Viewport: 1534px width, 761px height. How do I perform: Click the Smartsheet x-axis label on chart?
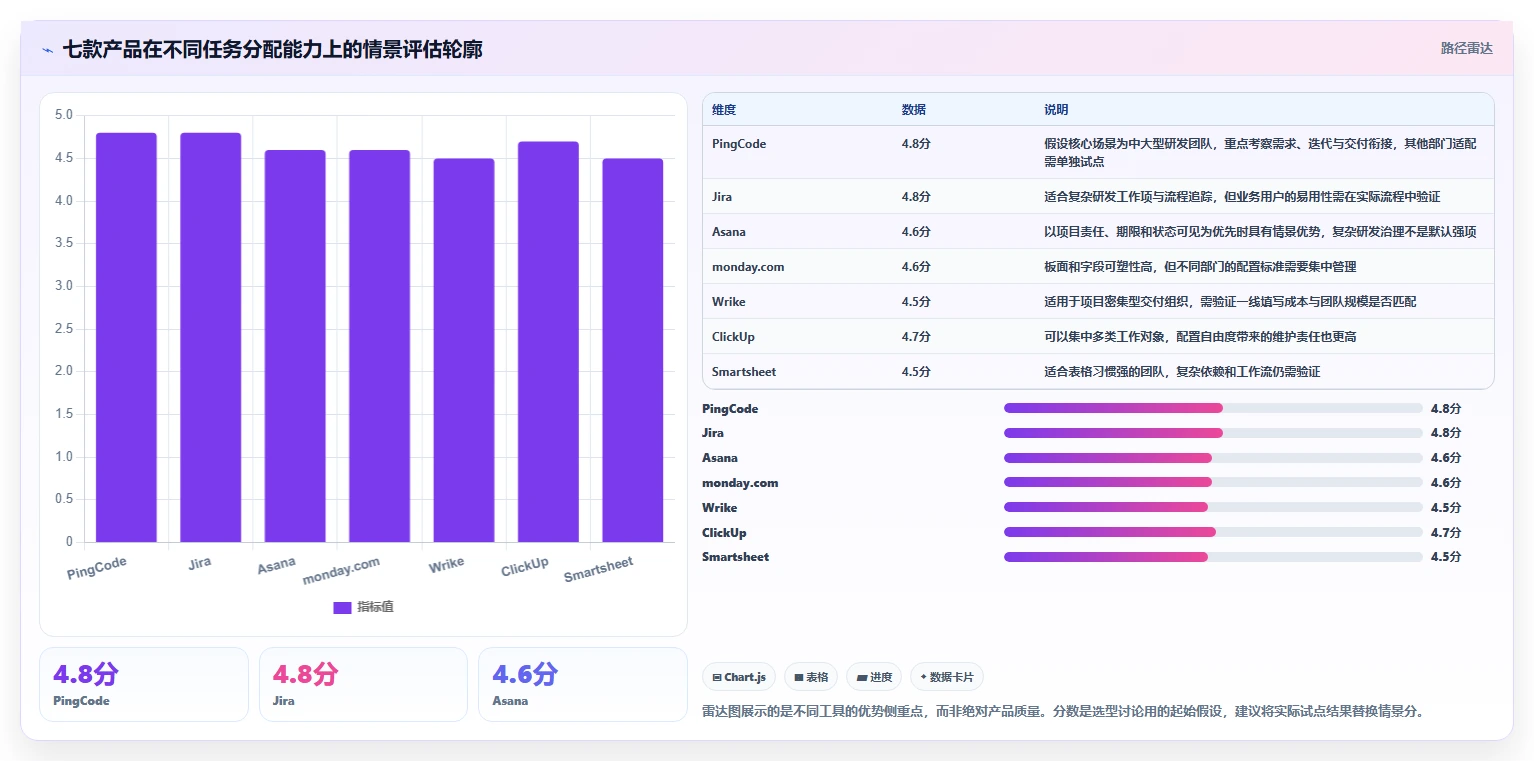[598, 570]
